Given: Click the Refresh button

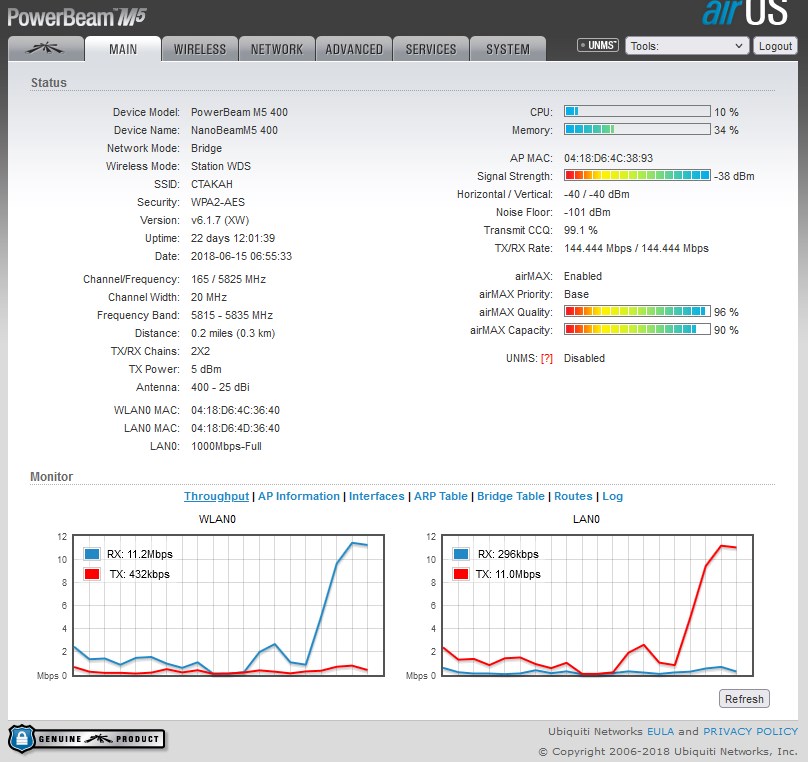Looking at the screenshot, I should [x=744, y=699].
